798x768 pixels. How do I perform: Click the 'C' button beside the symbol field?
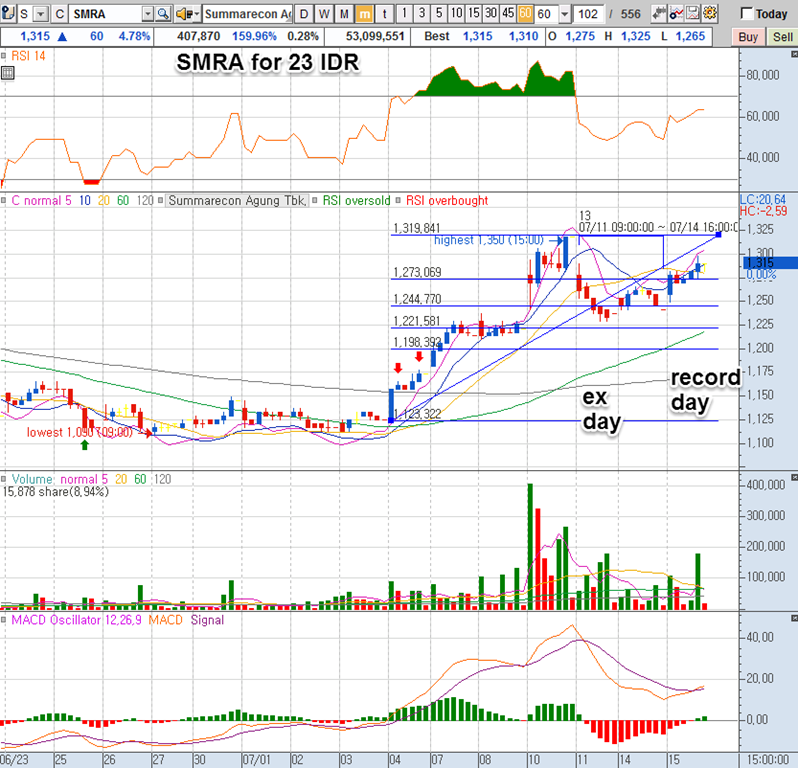click(59, 14)
